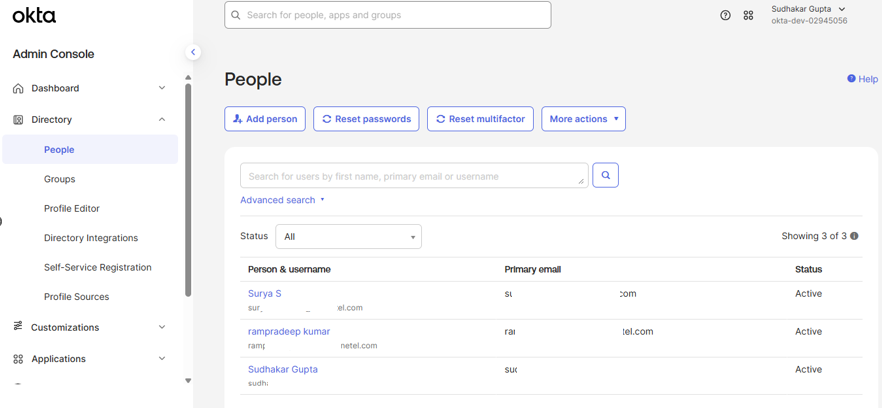The height and width of the screenshot is (408, 882).
Task: Expand the Customizations menu chevron
Action: tap(162, 327)
